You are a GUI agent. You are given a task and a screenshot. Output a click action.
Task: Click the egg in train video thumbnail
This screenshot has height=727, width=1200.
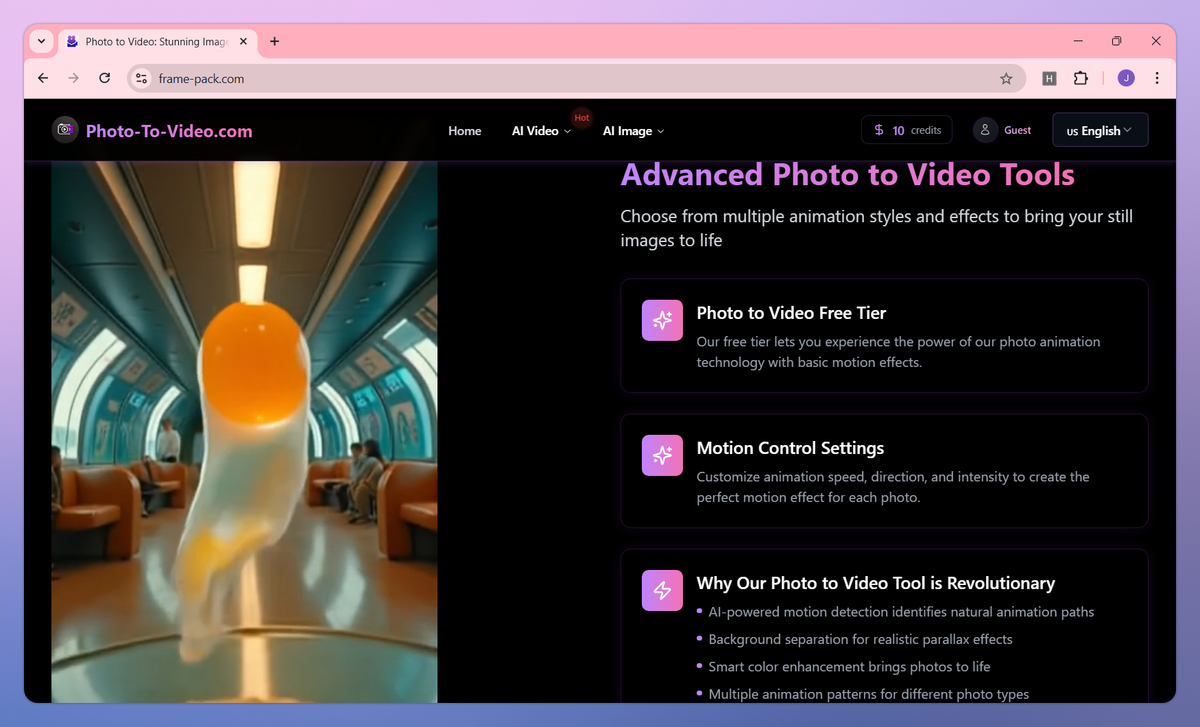coord(244,432)
